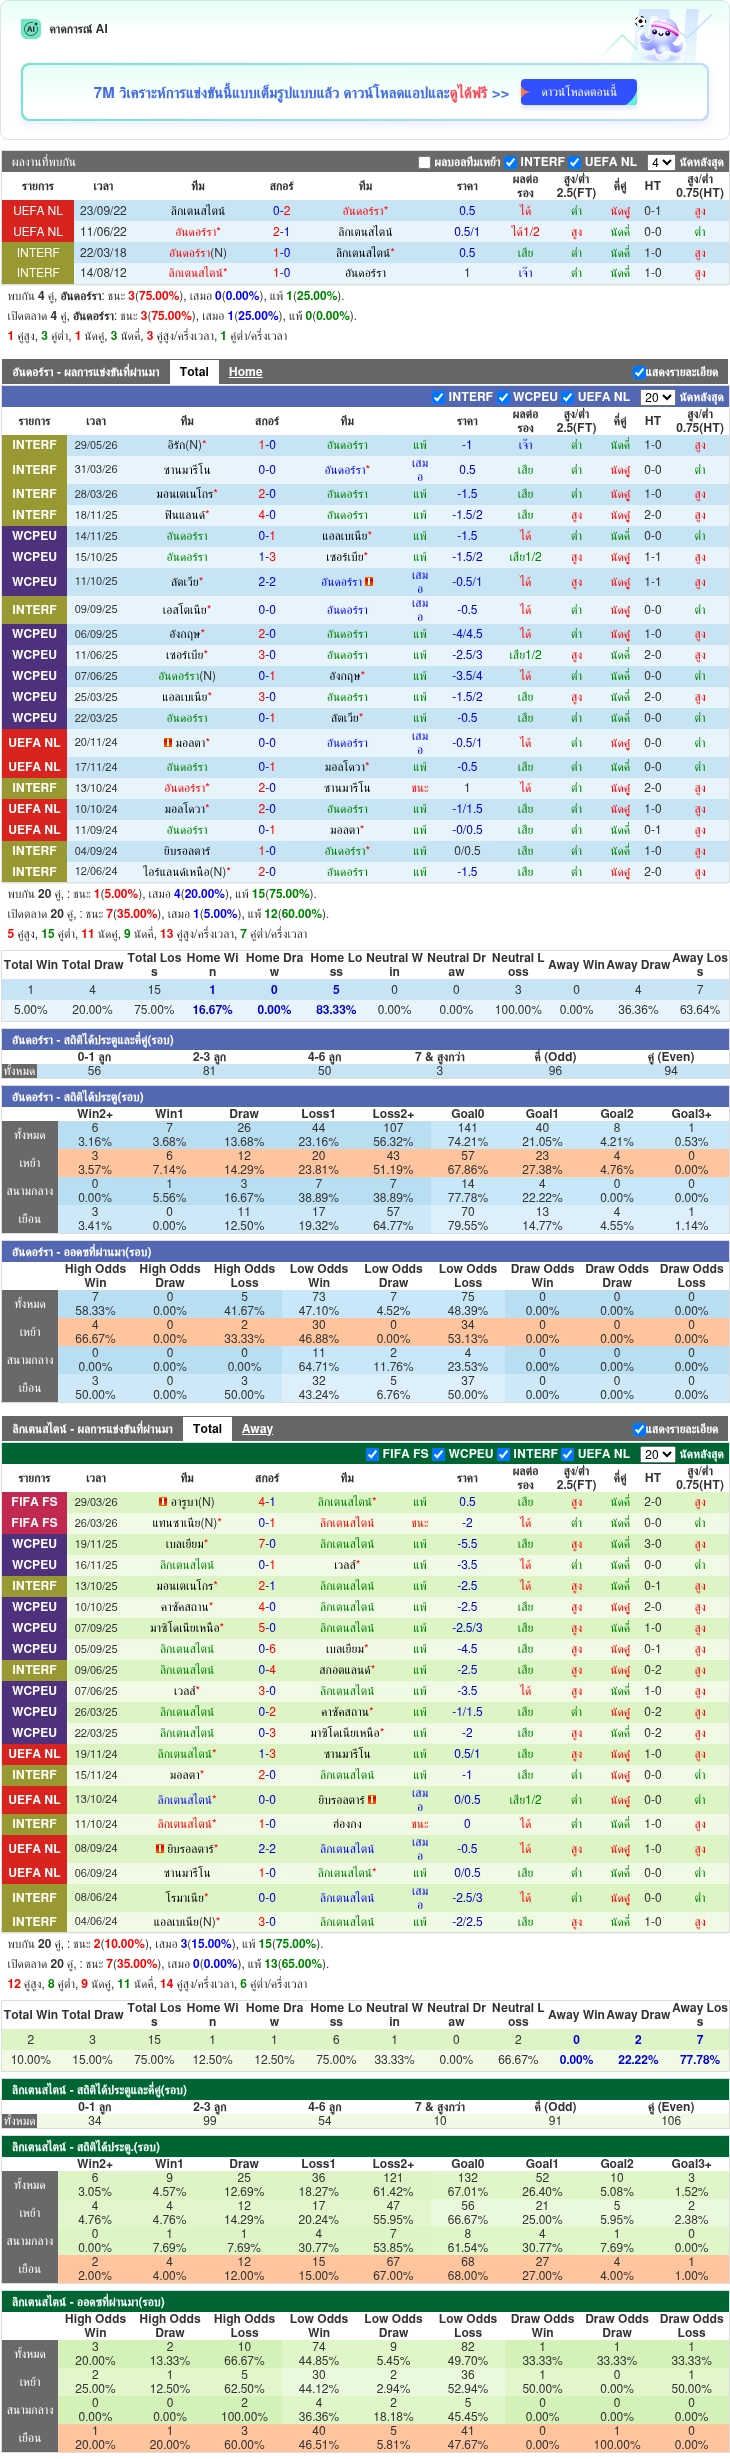This screenshot has height=2459, width=730.
Task: Click red card icon beside ยิบรอลตาร์ on 13/10/24
Action: coord(372,1800)
